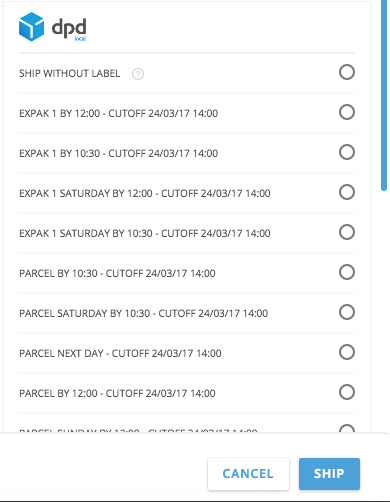Screen dimensions: 390x502
Task: Select Parcel Saturday by 10:30 radio button
Action: (x=347, y=312)
